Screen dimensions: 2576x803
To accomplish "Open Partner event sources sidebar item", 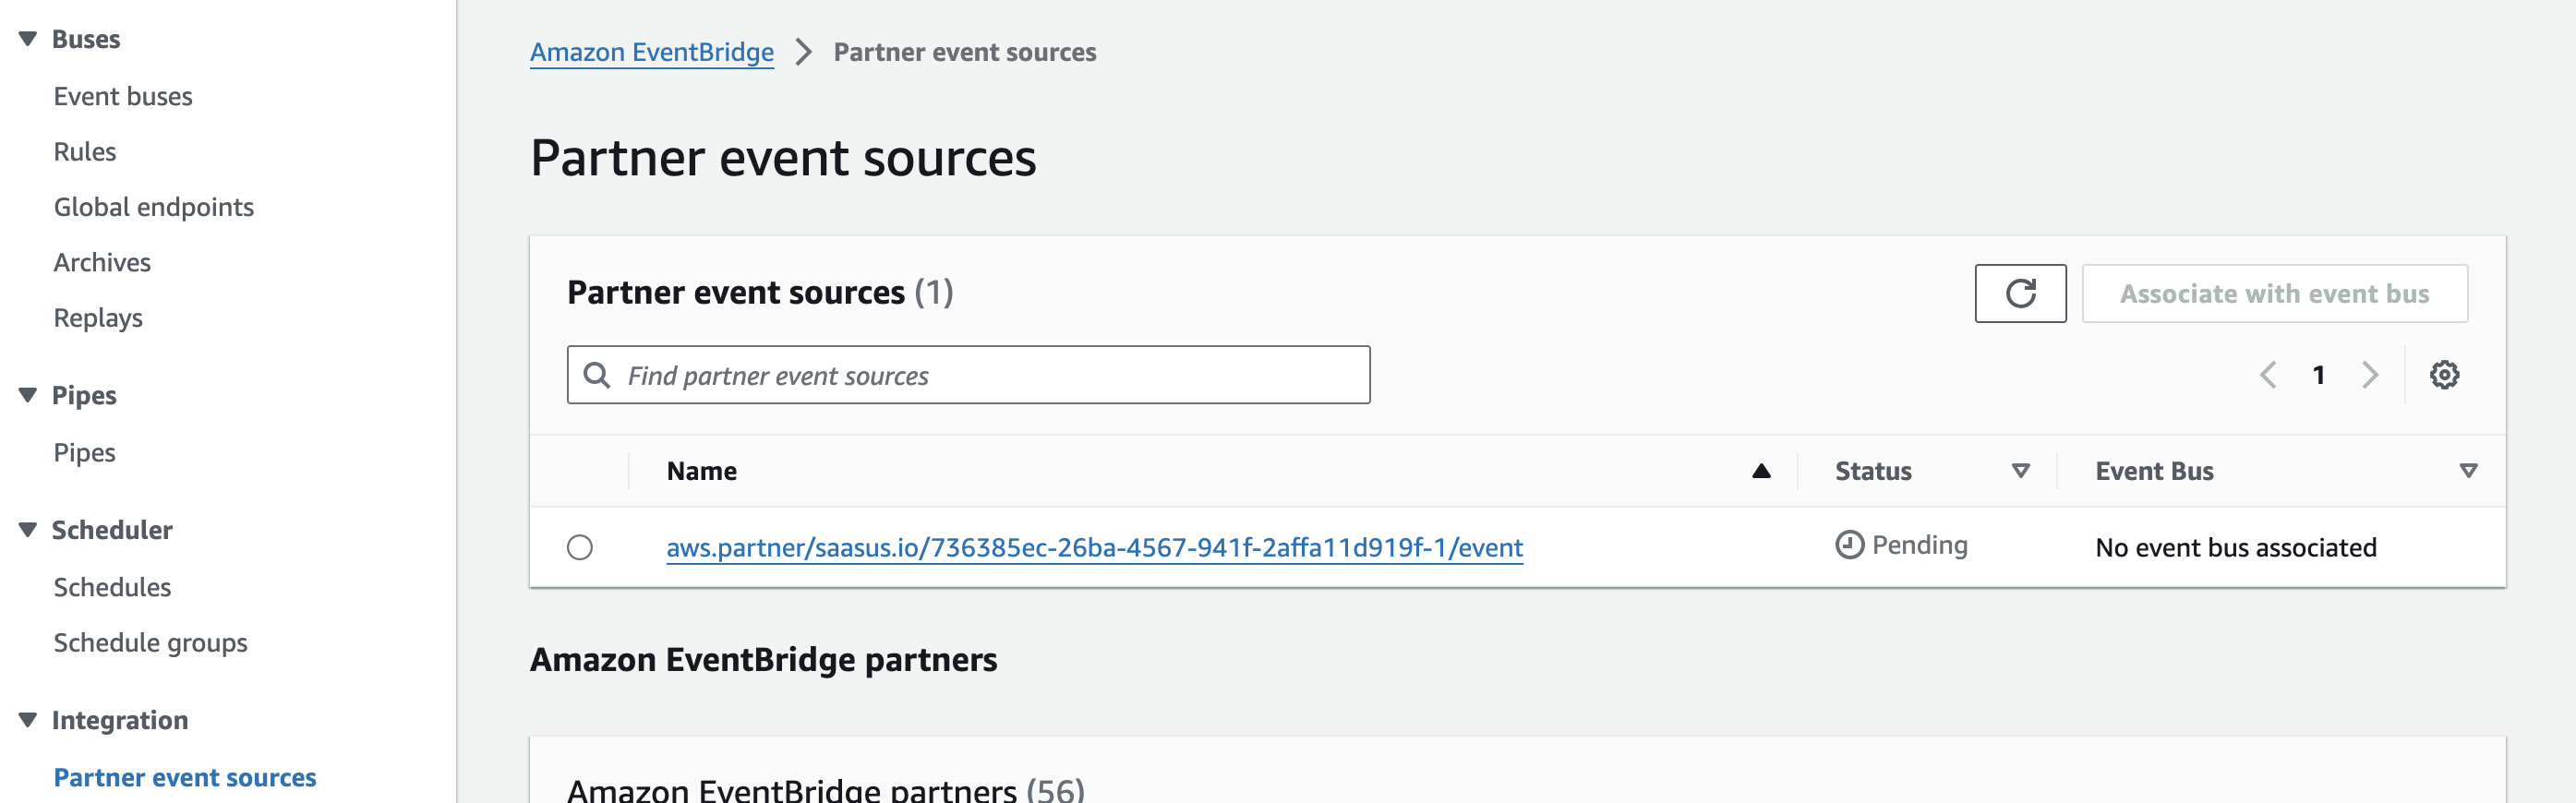I will 185,777.
